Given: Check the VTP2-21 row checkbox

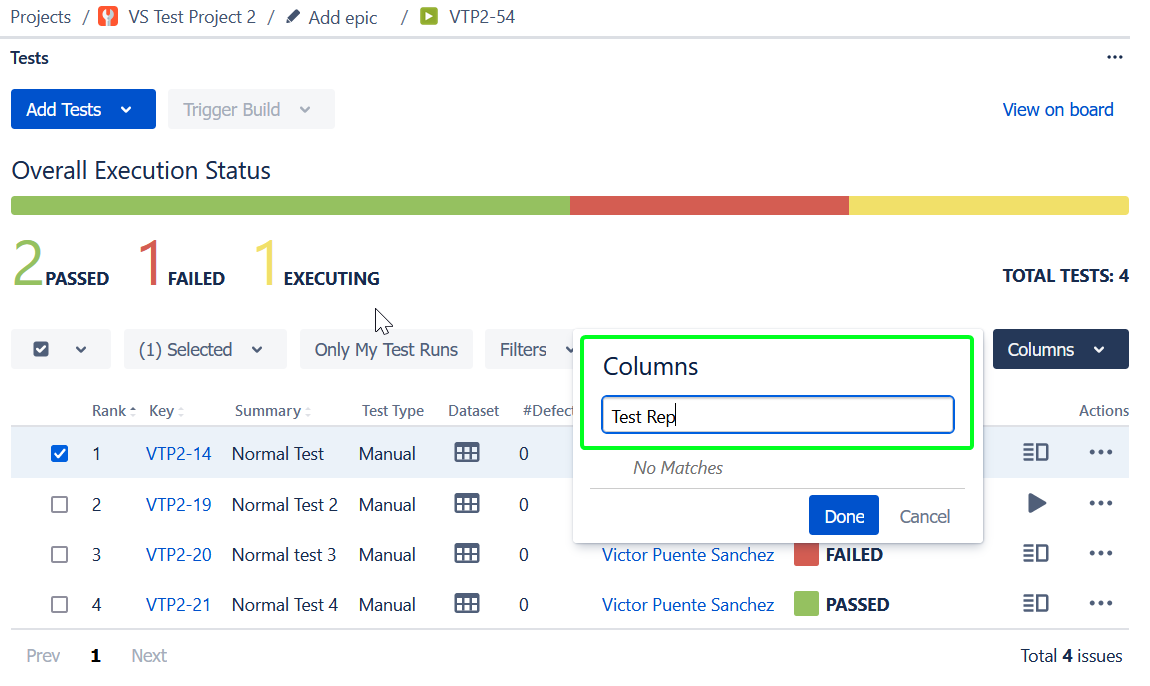Looking at the screenshot, I should pos(60,605).
